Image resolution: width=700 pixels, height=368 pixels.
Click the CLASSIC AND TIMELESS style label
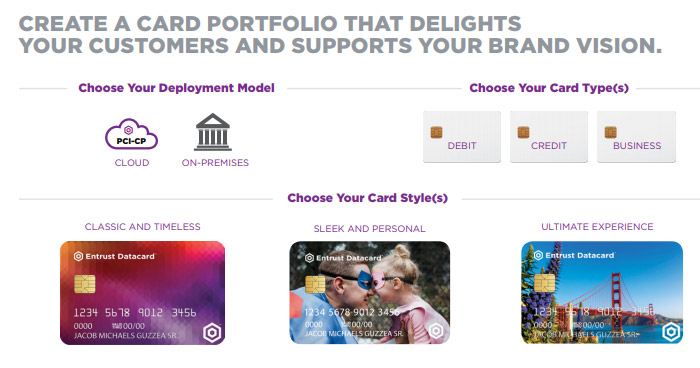click(x=142, y=227)
